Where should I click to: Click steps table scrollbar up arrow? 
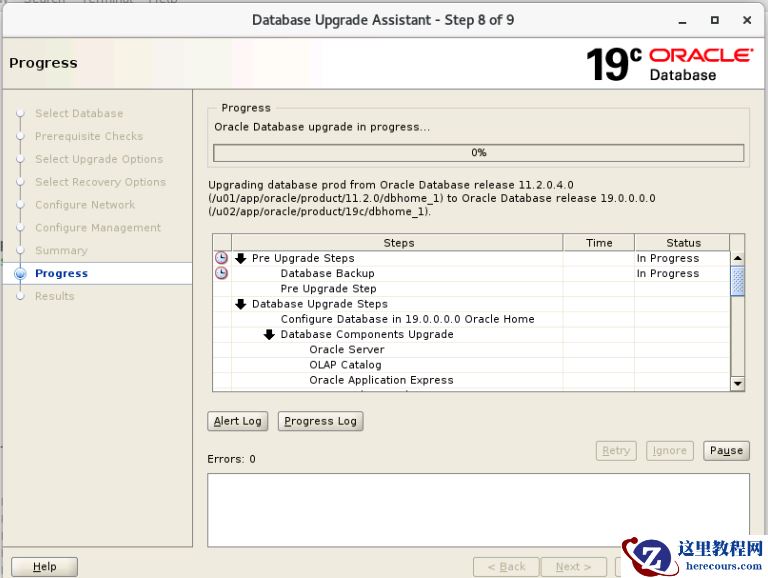point(738,258)
